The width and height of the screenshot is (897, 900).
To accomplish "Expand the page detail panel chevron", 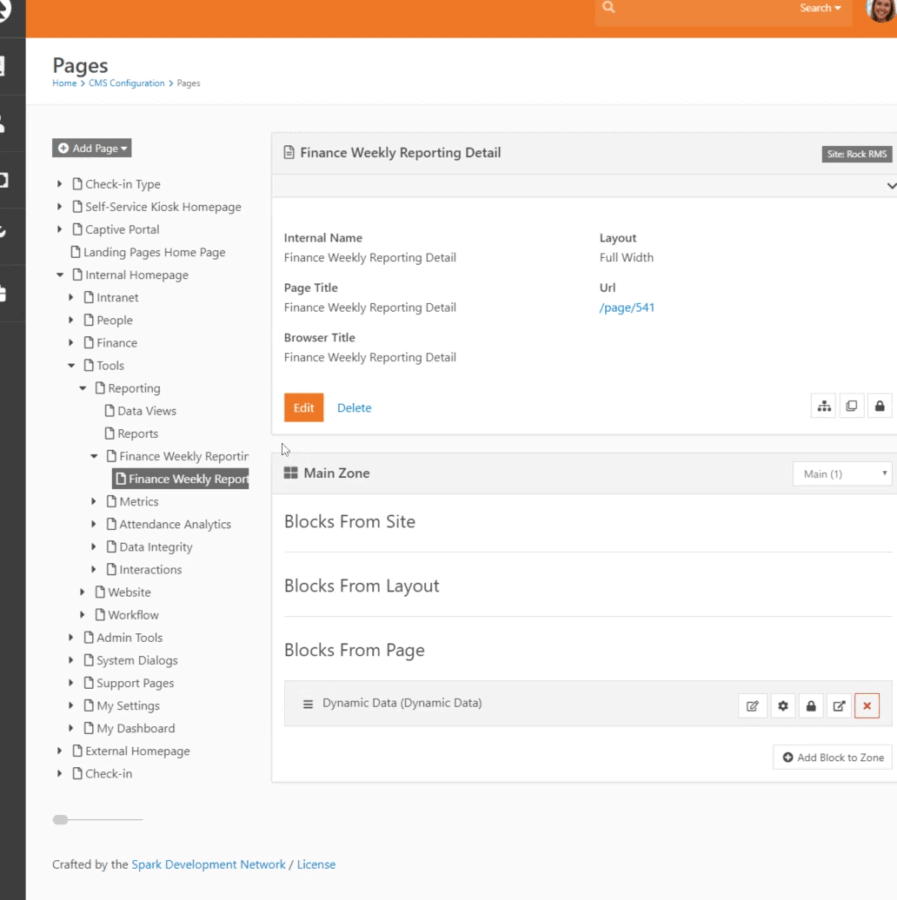I will point(891,185).
